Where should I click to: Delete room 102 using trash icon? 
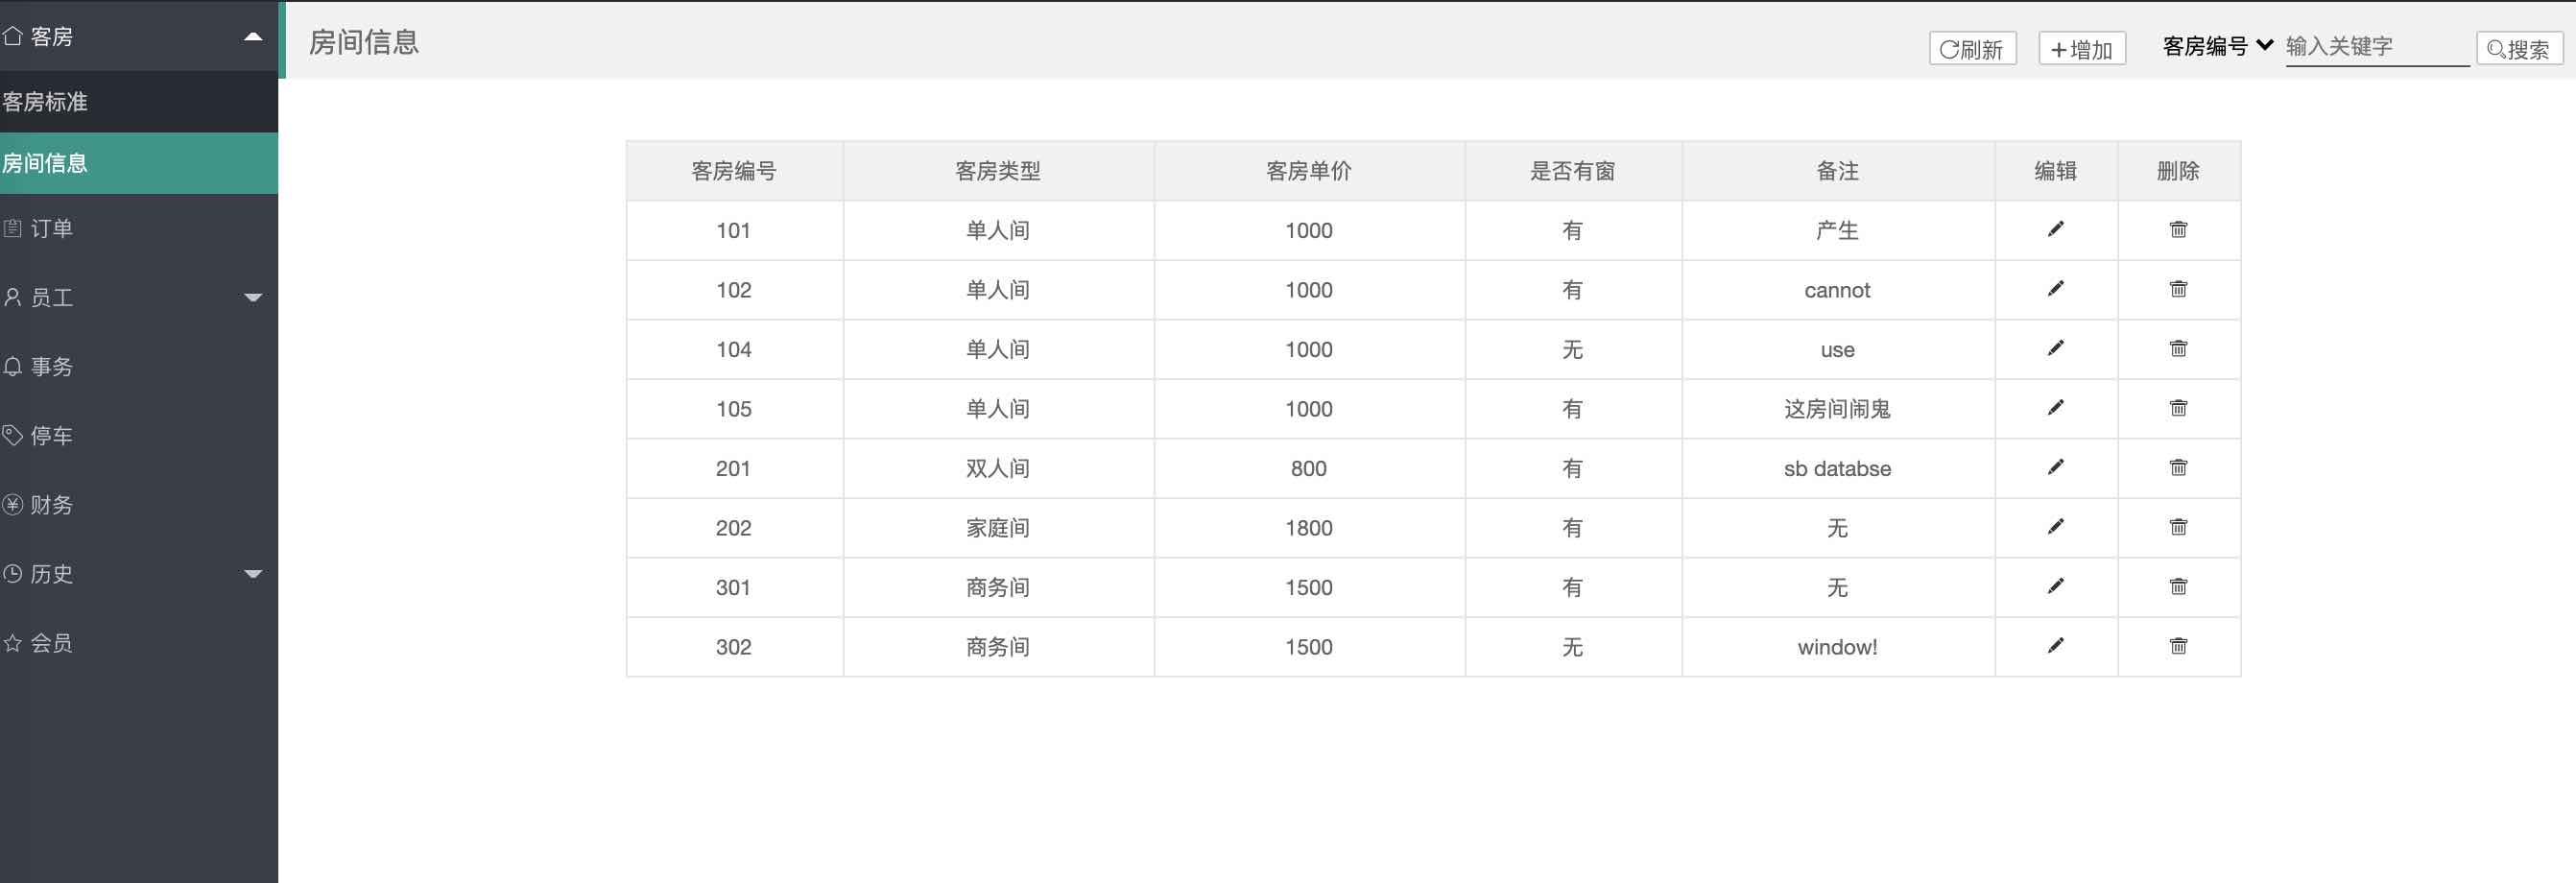2178,289
